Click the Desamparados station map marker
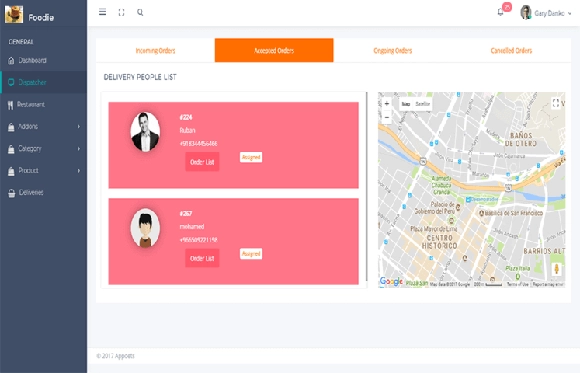The height and width of the screenshot is (373, 580). (x=468, y=199)
